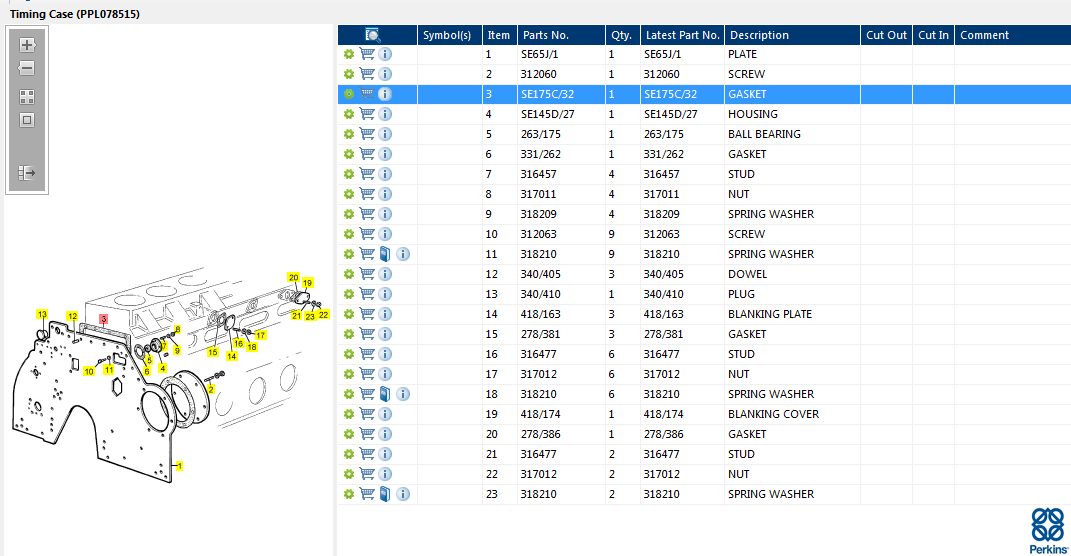Screen dimensions: 1071x556
Task: Click the Timing Case (PPL078515) title
Action: (74, 14)
